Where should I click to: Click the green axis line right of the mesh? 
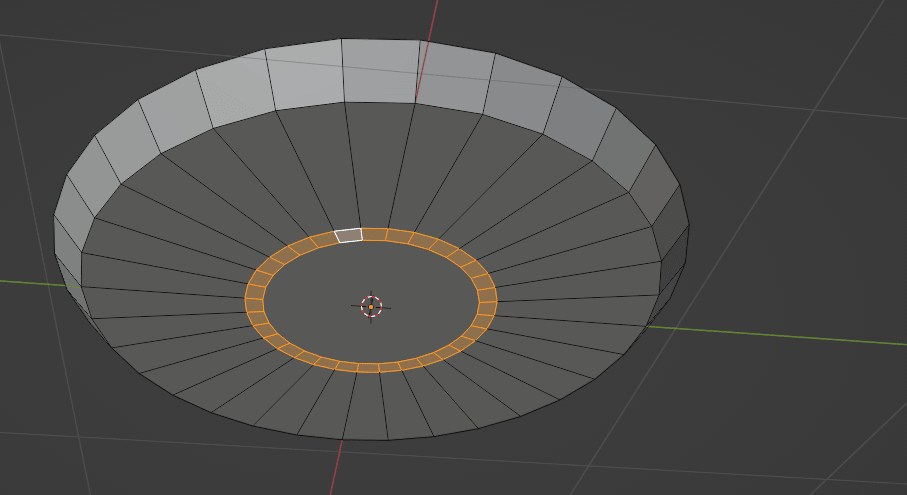coord(780,335)
